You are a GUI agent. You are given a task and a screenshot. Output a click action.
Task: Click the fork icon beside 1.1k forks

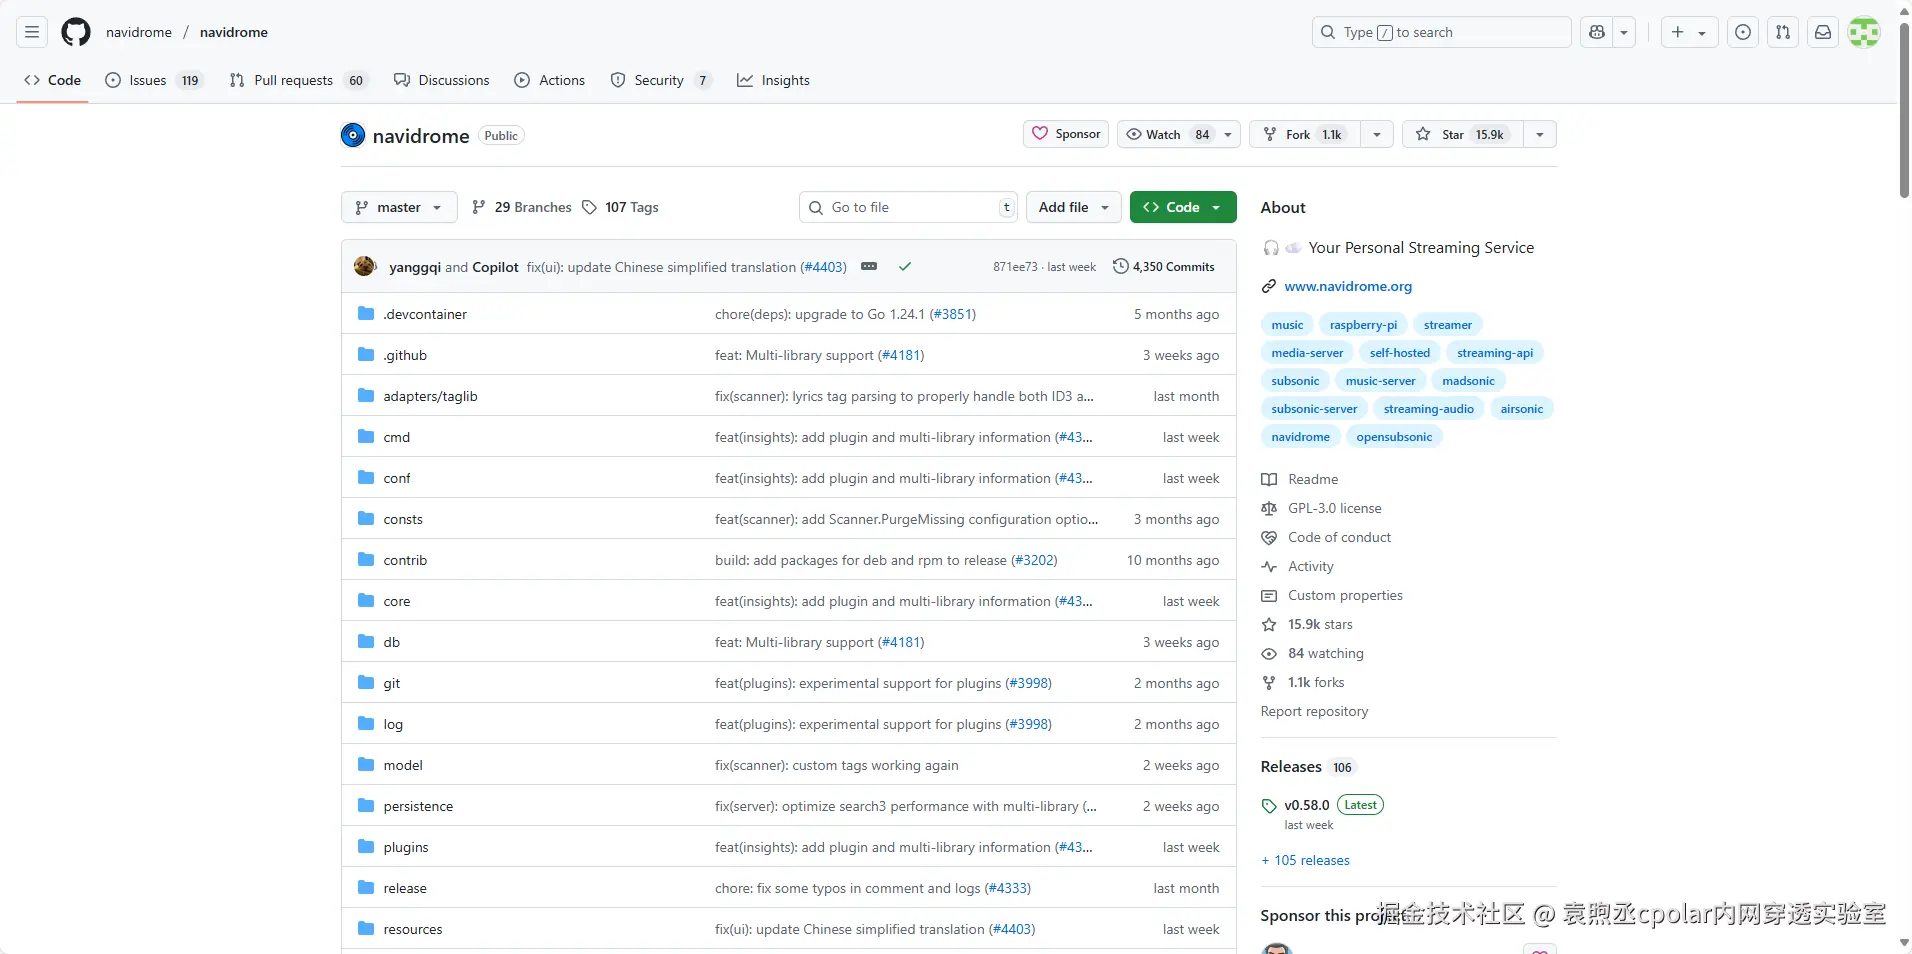pos(1269,683)
